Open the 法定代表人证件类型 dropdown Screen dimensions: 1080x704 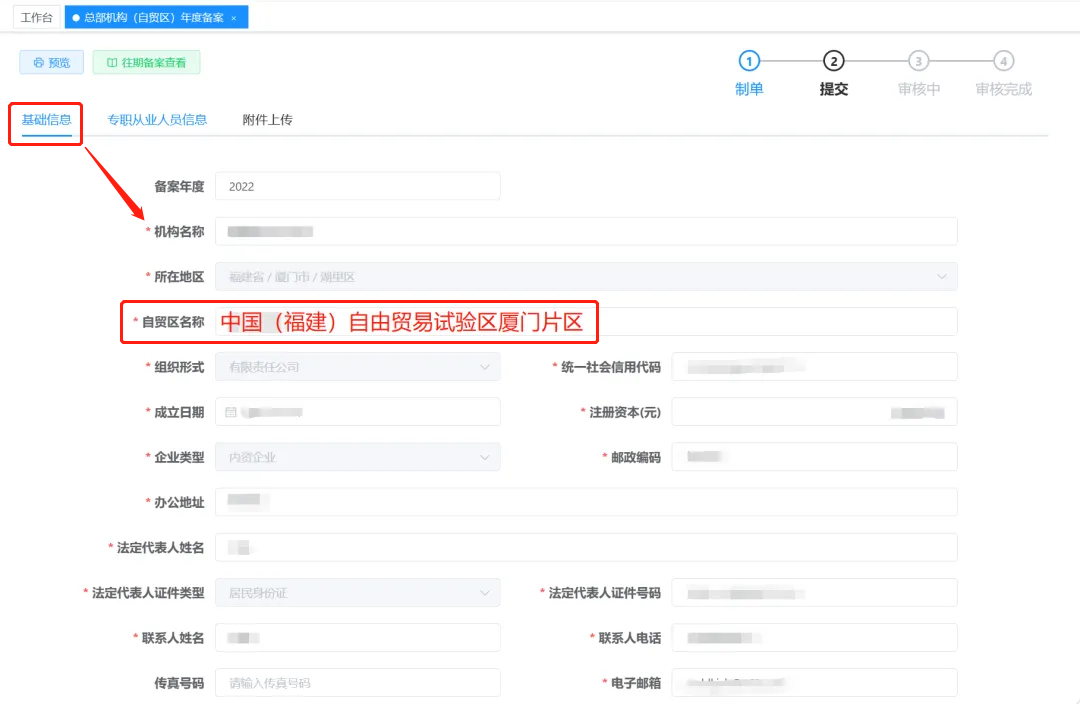pos(357,592)
